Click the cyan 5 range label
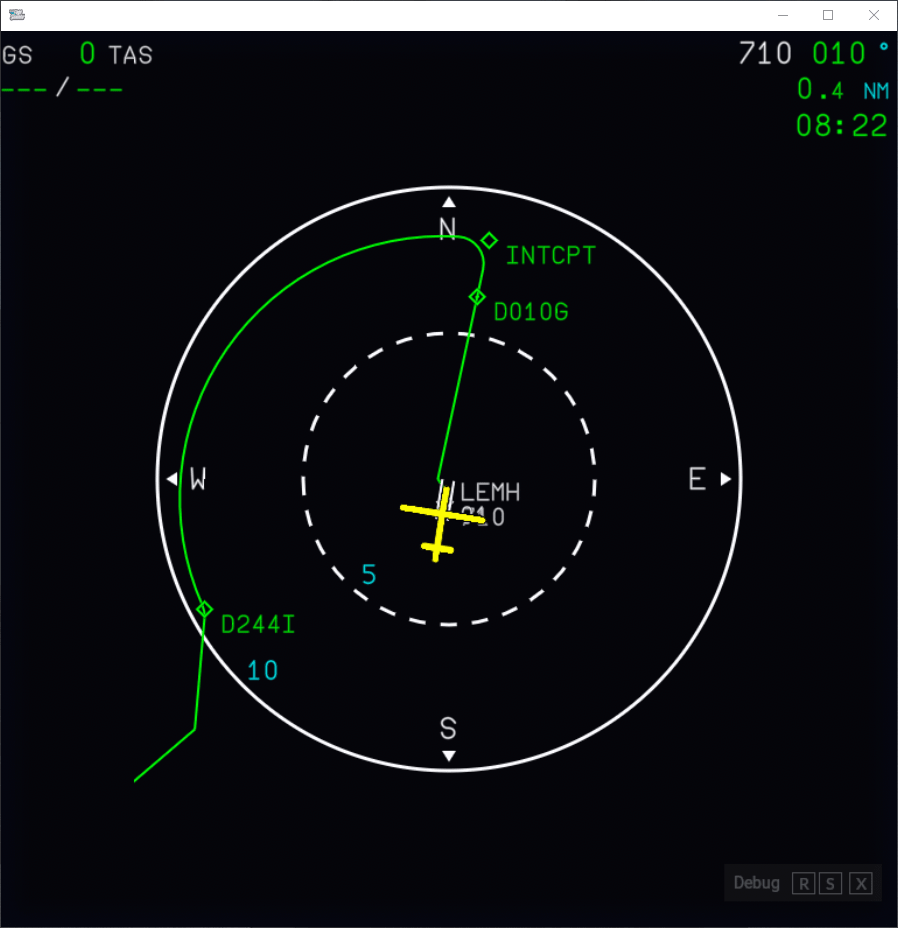Screen dimensions: 898x928 pos(369,575)
